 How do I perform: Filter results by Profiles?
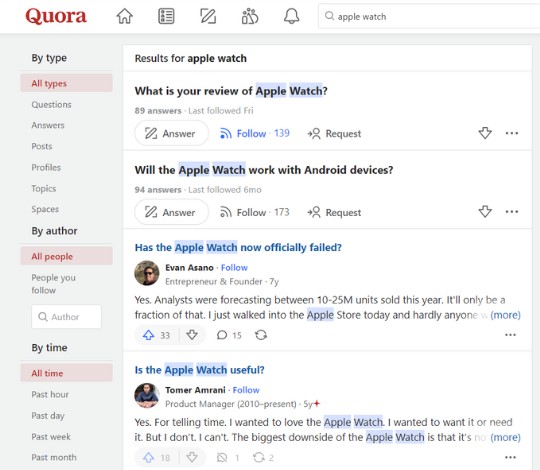pyautogui.click(x=46, y=167)
